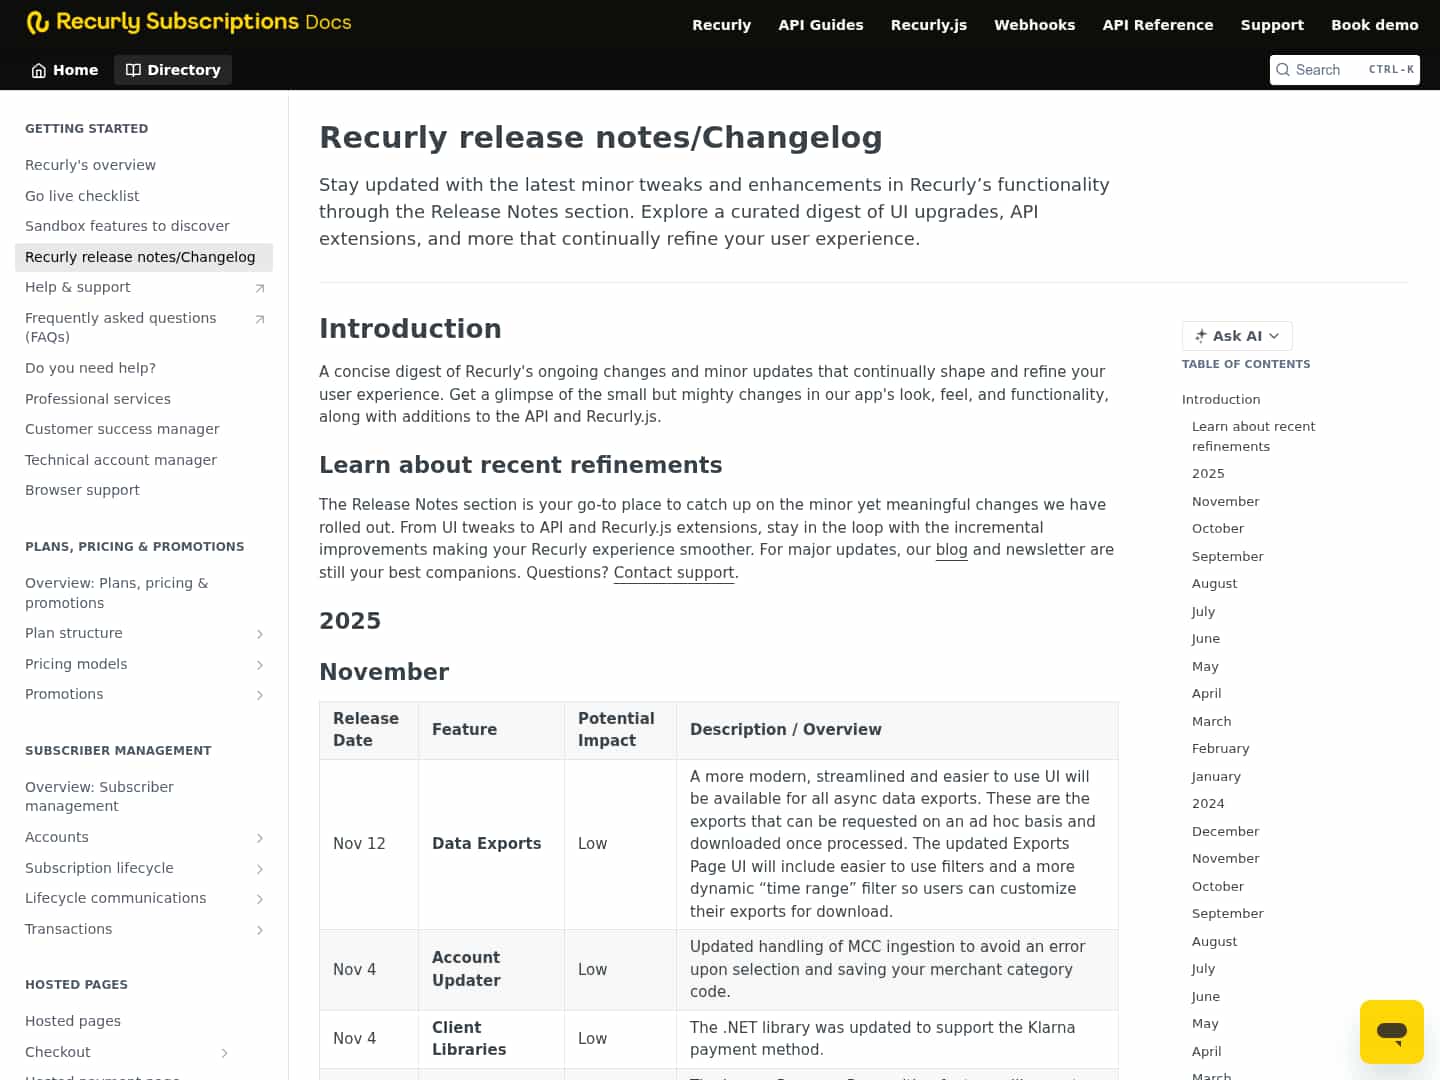The width and height of the screenshot is (1440, 1080).
Task: Click the sparkle icon on Ask AI
Action: point(1200,336)
